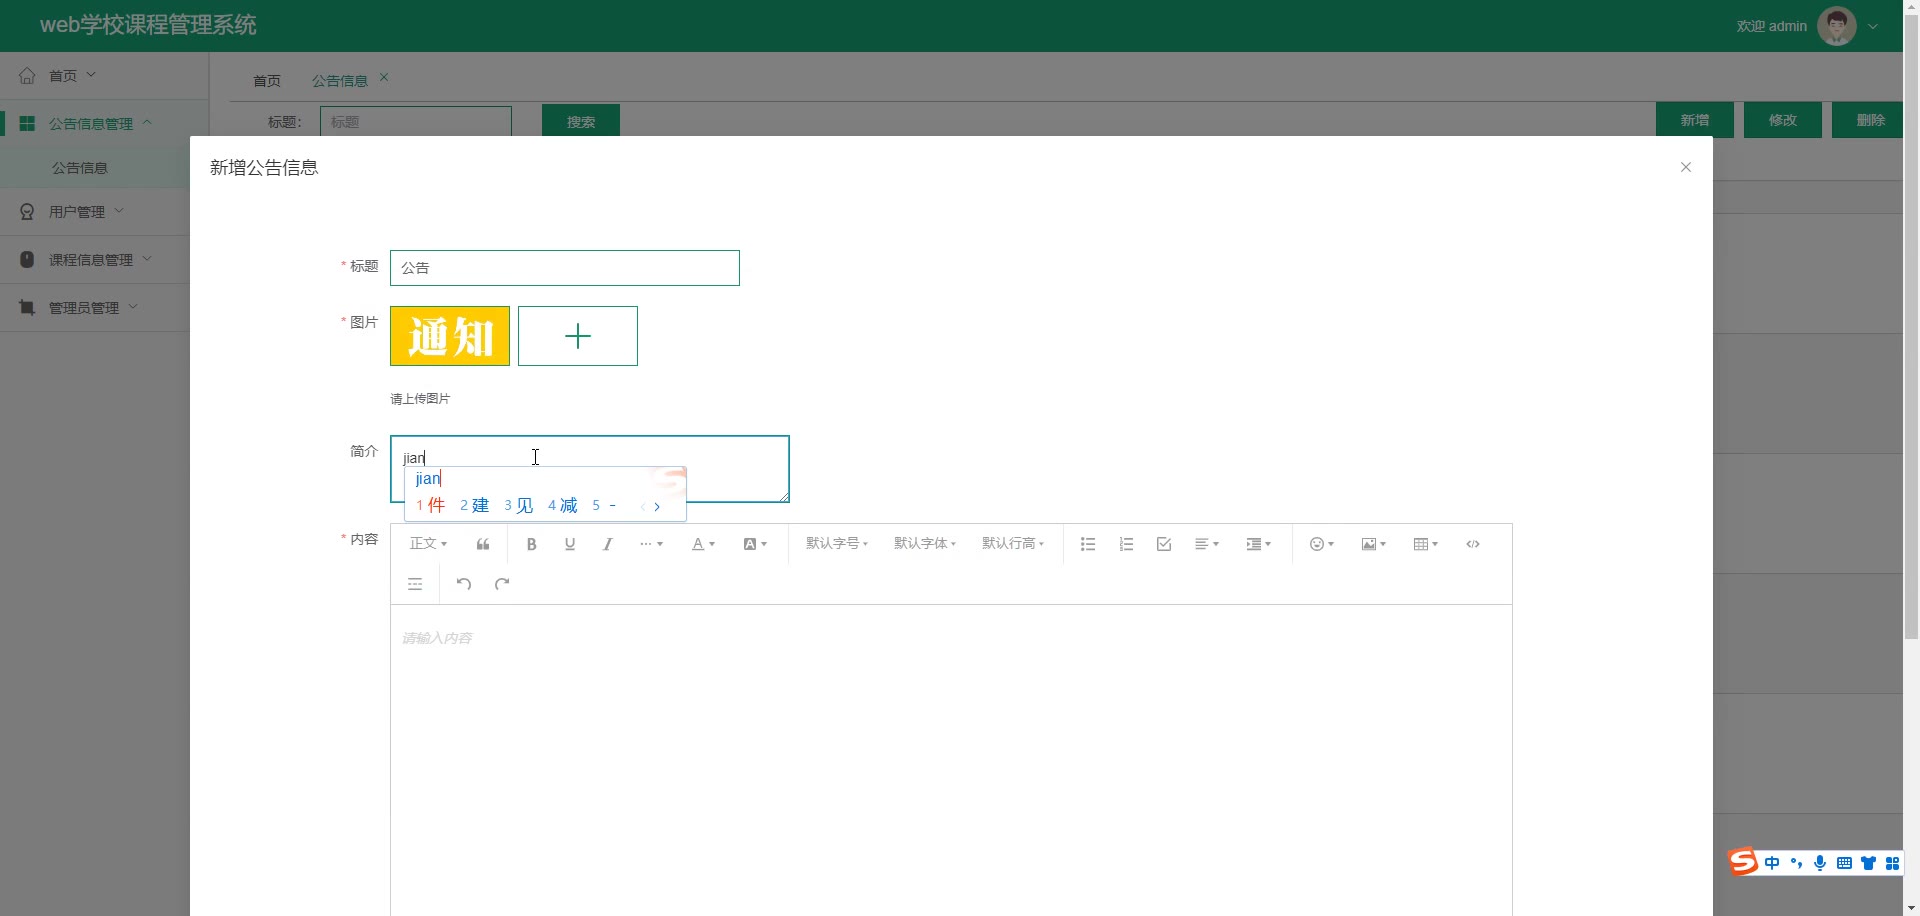Click the 新增 button
Image resolution: width=1920 pixels, height=916 pixels.
[x=1695, y=120]
